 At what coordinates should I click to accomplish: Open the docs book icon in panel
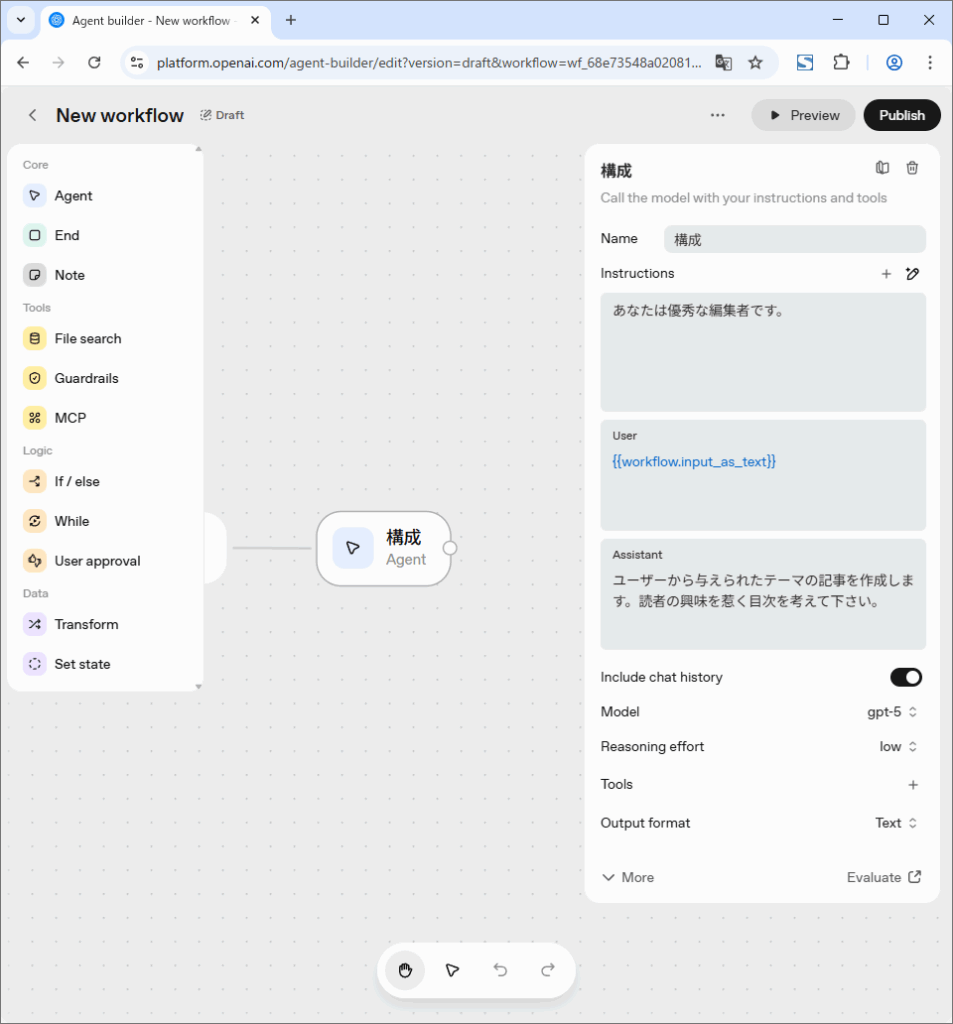[x=882, y=168]
